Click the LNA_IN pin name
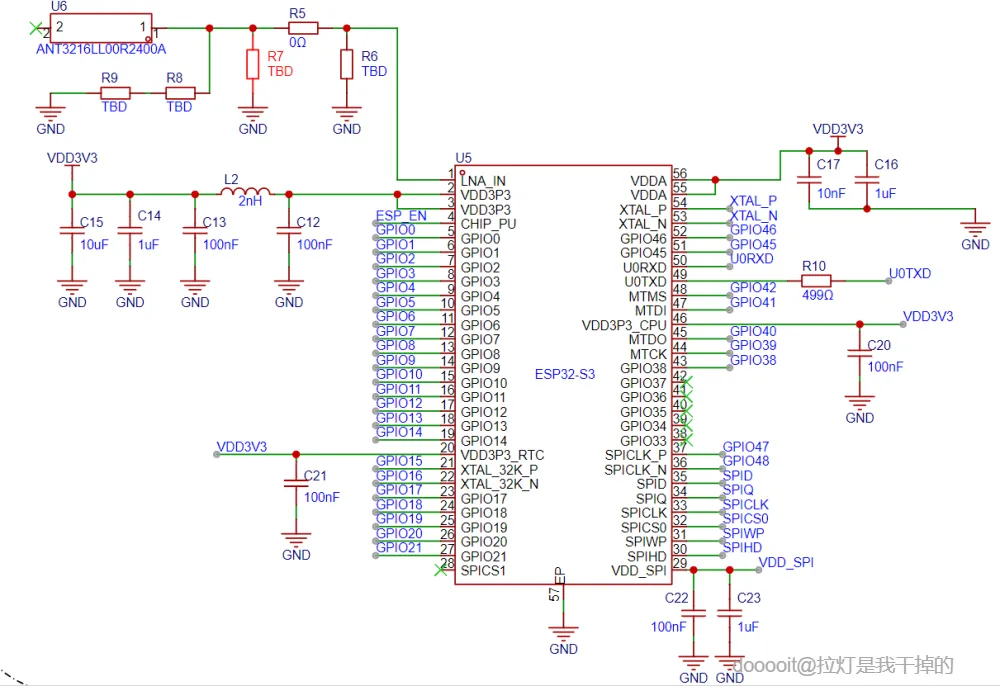 tap(483, 181)
